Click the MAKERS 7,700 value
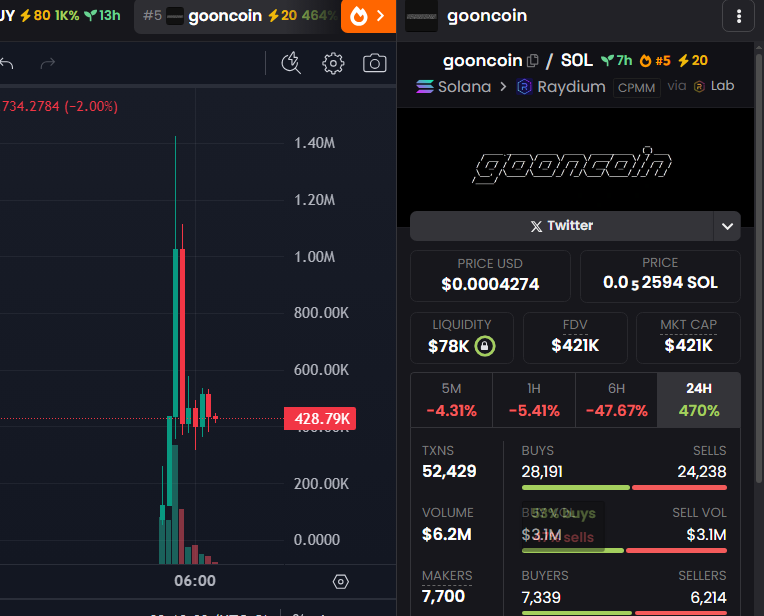Image resolution: width=764 pixels, height=616 pixels. (443, 596)
